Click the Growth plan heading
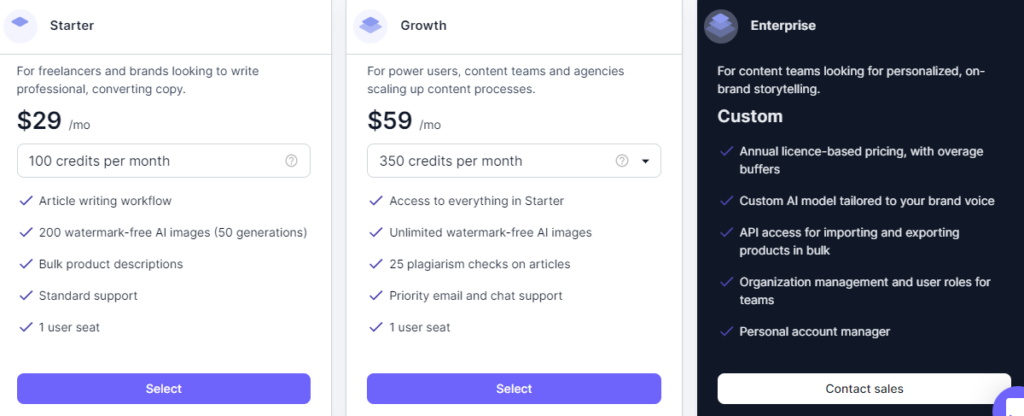Viewport: 1024px width, 416px height. coord(423,25)
